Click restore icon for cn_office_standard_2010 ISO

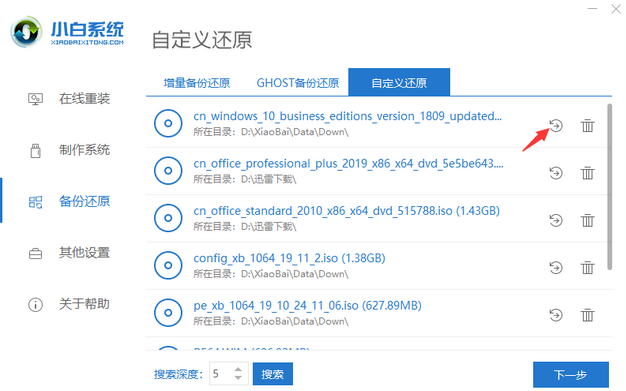click(x=556, y=220)
